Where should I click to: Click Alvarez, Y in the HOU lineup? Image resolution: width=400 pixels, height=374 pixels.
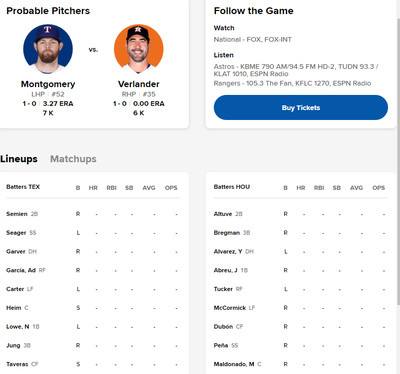(228, 251)
